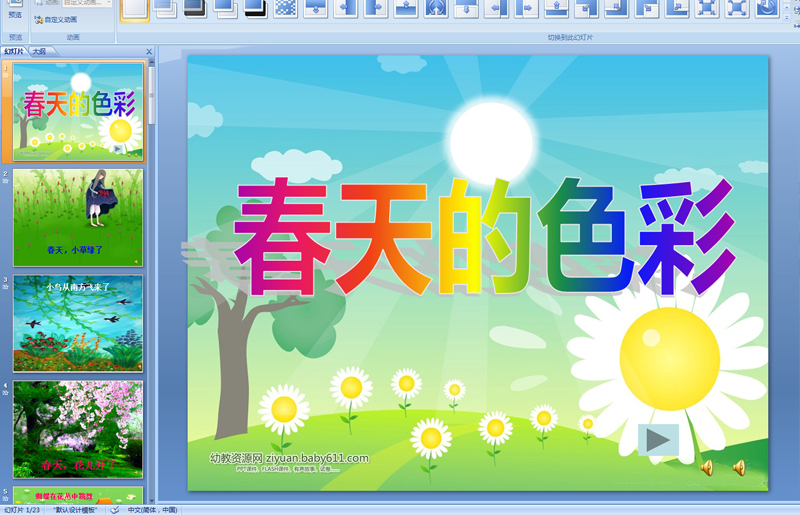This screenshot has height=515, width=800.
Task: Apply the Wheel Clockwise transition
Action: click(767, 9)
